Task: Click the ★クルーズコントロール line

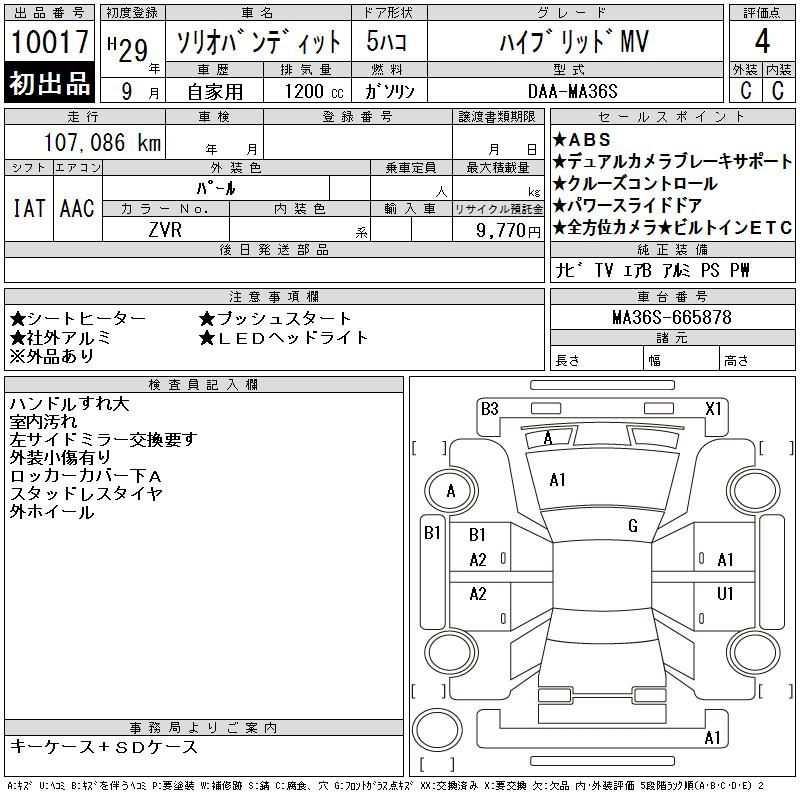Action: click(635, 183)
